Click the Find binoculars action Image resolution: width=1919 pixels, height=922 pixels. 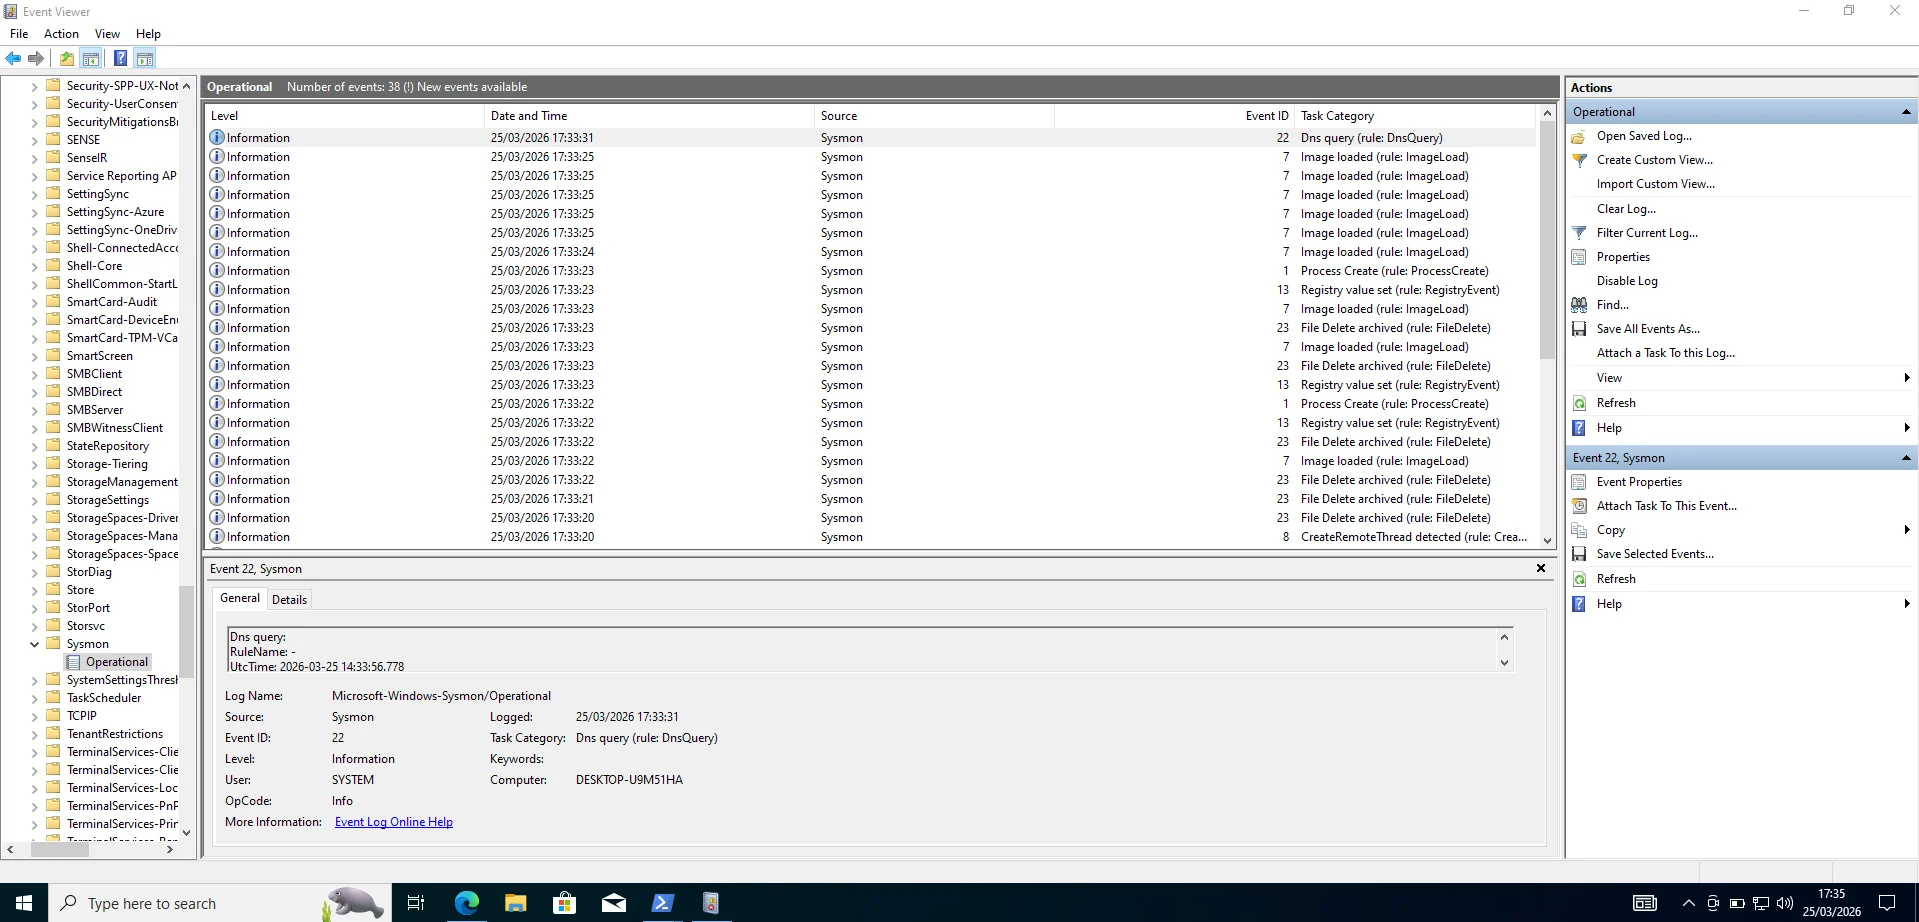click(1612, 305)
